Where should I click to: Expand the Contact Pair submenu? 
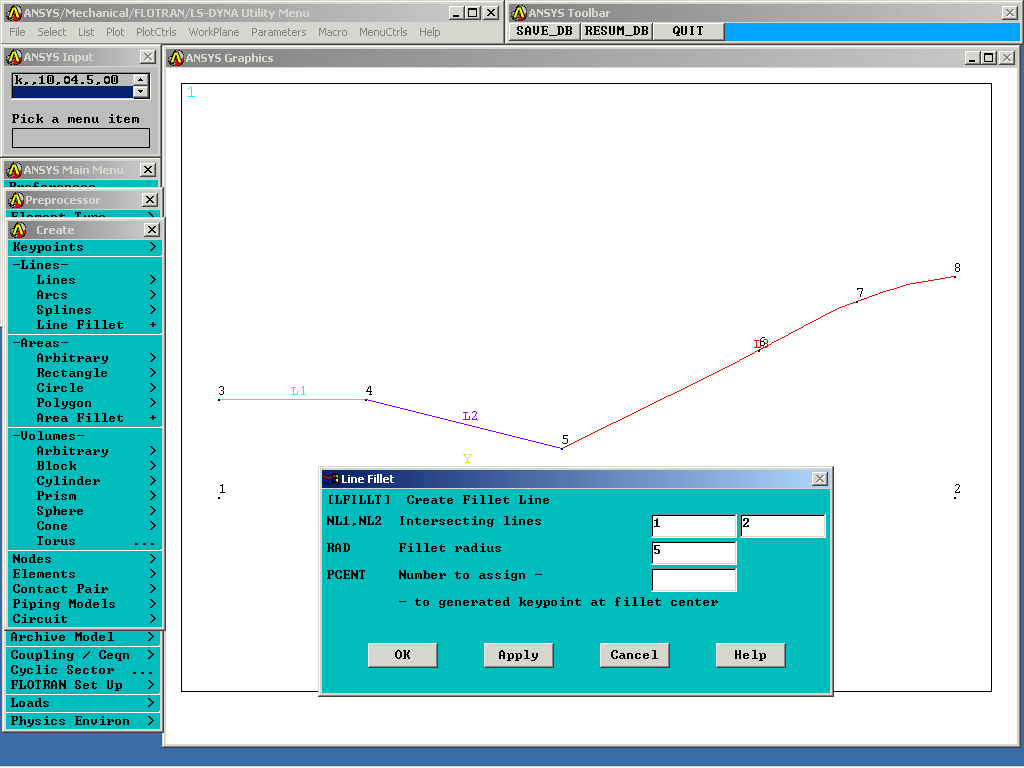(x=84, y=590)
